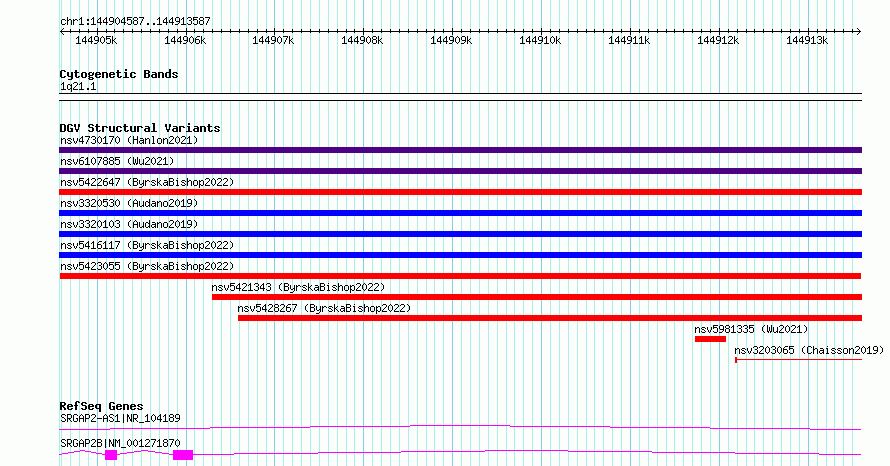Click the RefSeq Genes track title

[x=101, y=406]
